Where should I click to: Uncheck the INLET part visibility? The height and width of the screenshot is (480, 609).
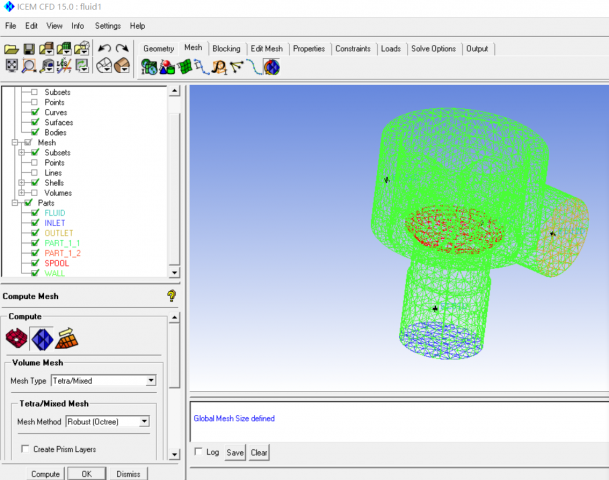(35, 223)
